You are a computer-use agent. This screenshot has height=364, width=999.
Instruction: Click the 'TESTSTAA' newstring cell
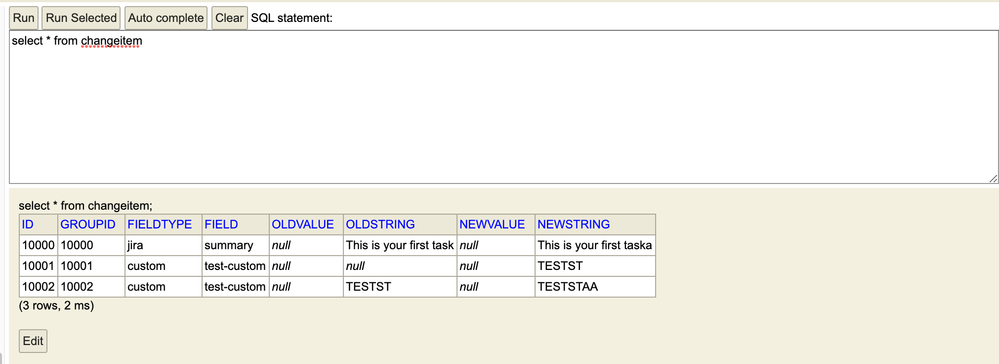595,287
